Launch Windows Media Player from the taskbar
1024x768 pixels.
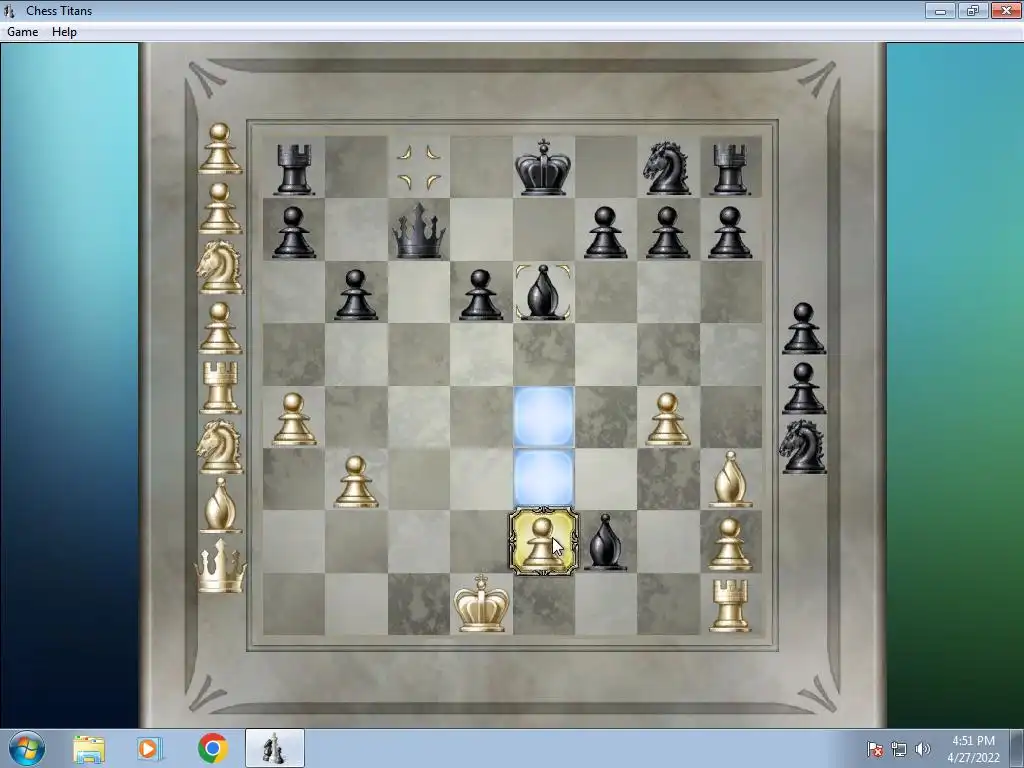pos(149,748)
